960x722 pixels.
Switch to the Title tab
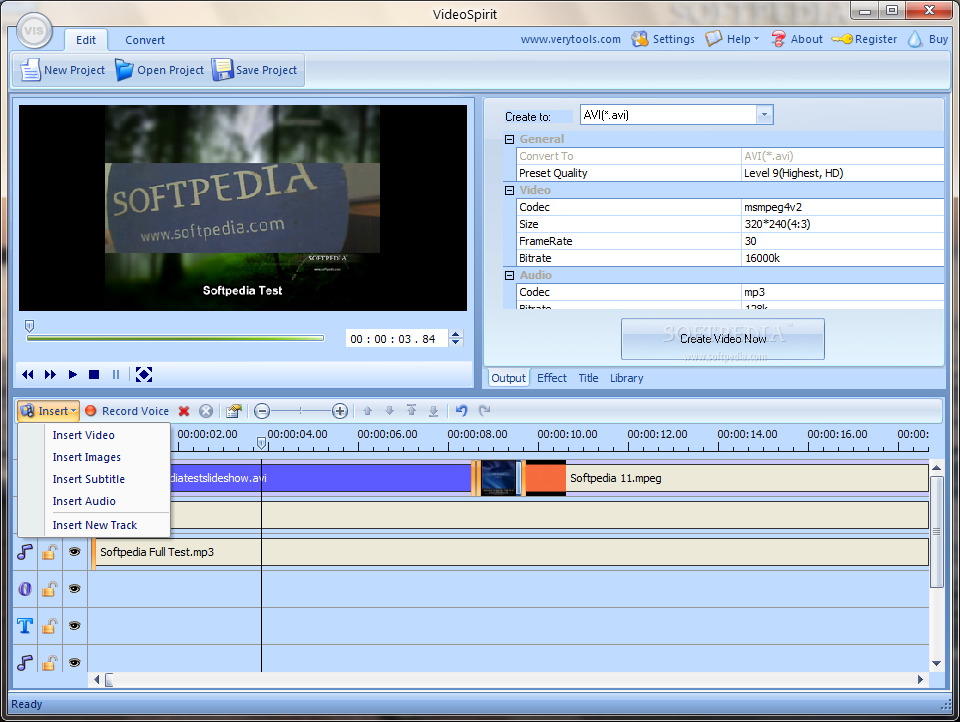588,378
